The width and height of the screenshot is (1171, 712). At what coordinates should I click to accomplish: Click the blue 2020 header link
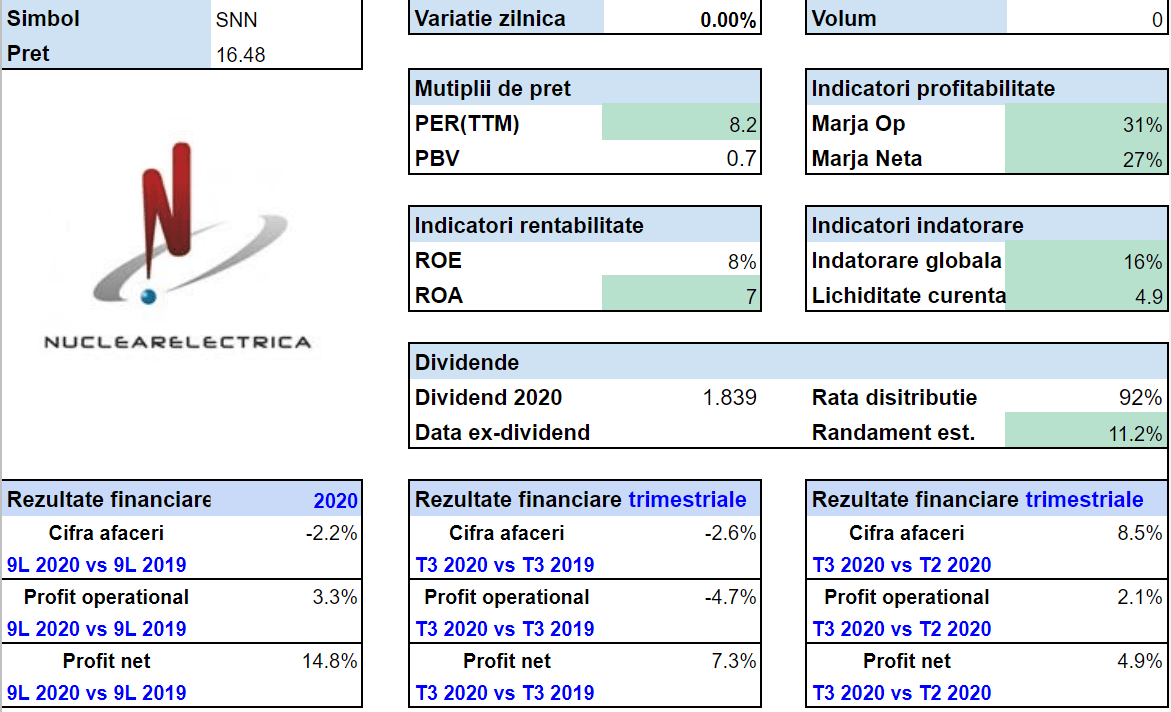pyautogui.click(x=335, y=501)
